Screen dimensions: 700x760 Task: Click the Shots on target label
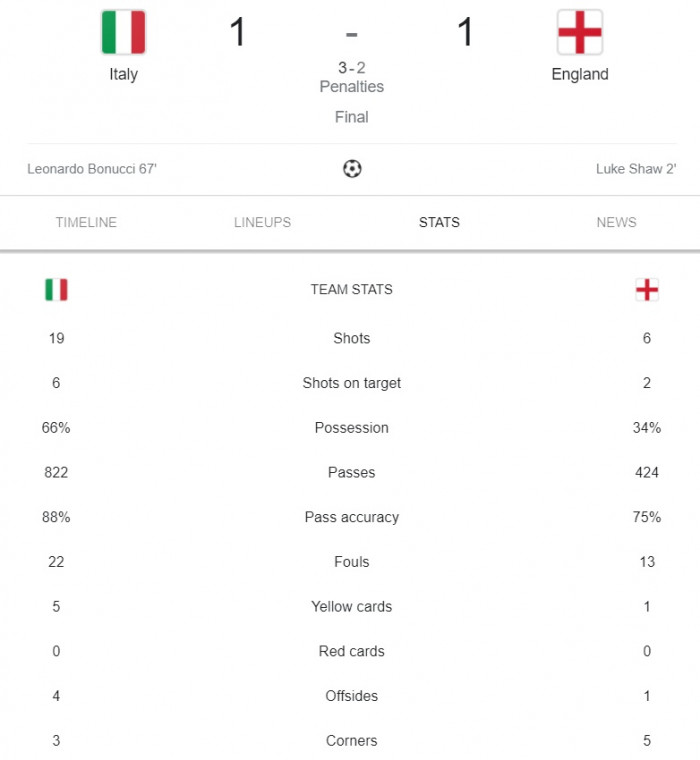pyautogui.click(x=352, y=383)
